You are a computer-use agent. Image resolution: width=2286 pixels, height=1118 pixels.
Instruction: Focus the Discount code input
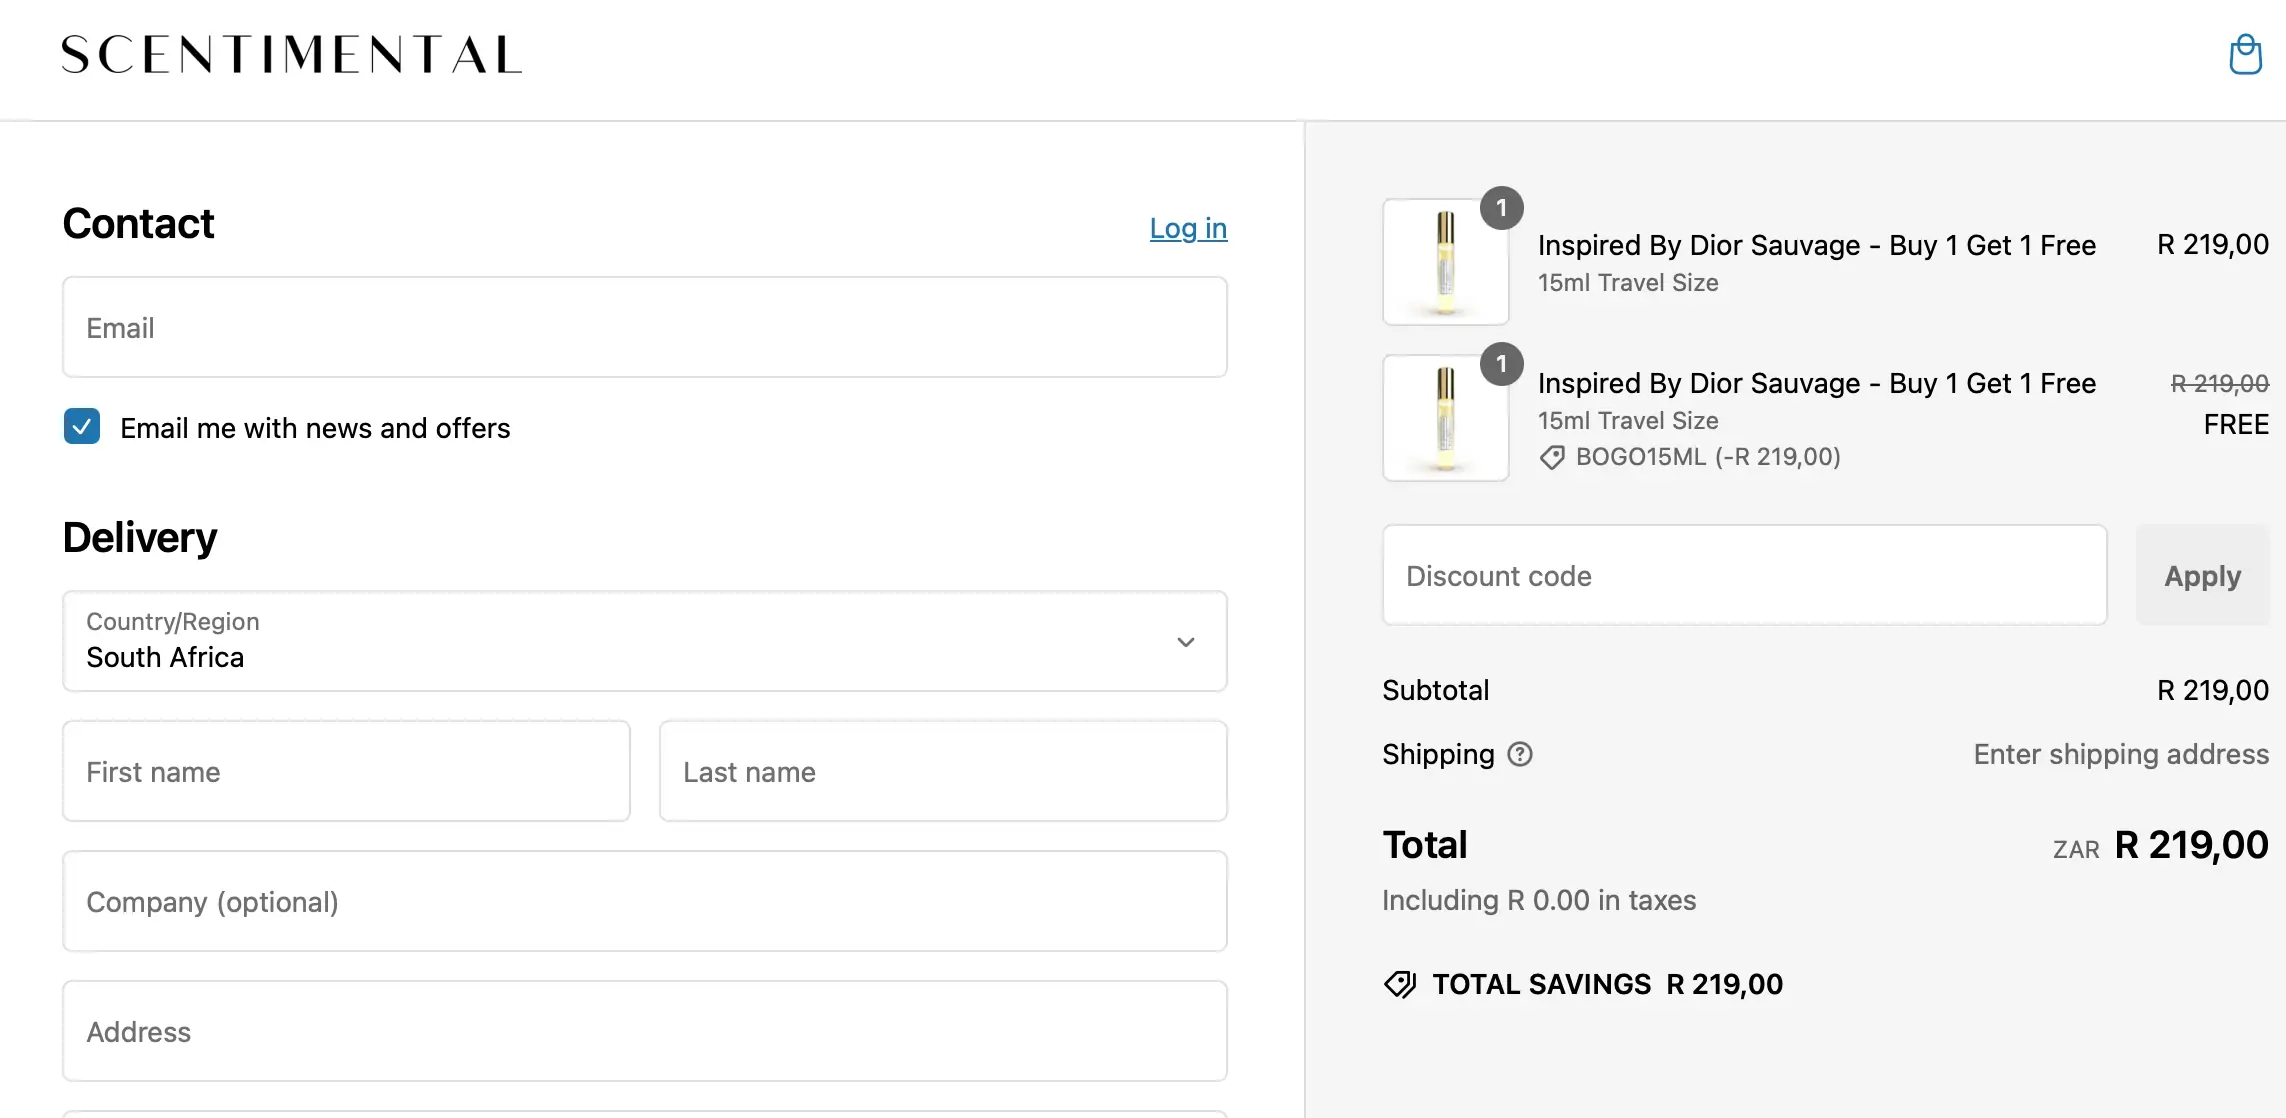click(1743, 576)
